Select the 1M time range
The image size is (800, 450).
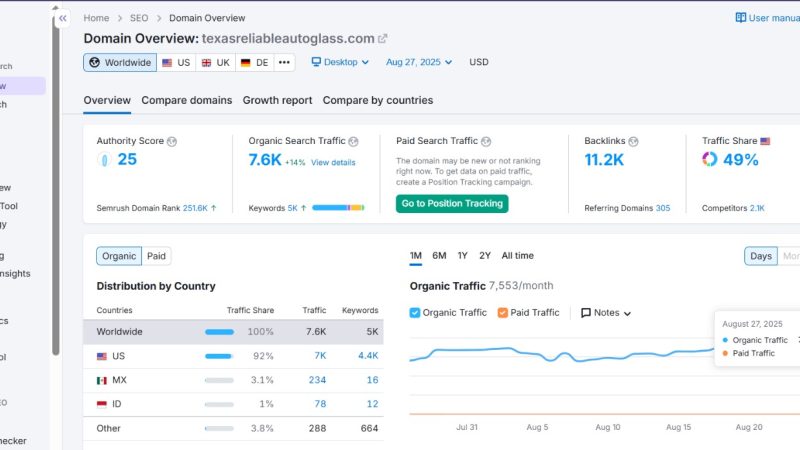point(416,256)
